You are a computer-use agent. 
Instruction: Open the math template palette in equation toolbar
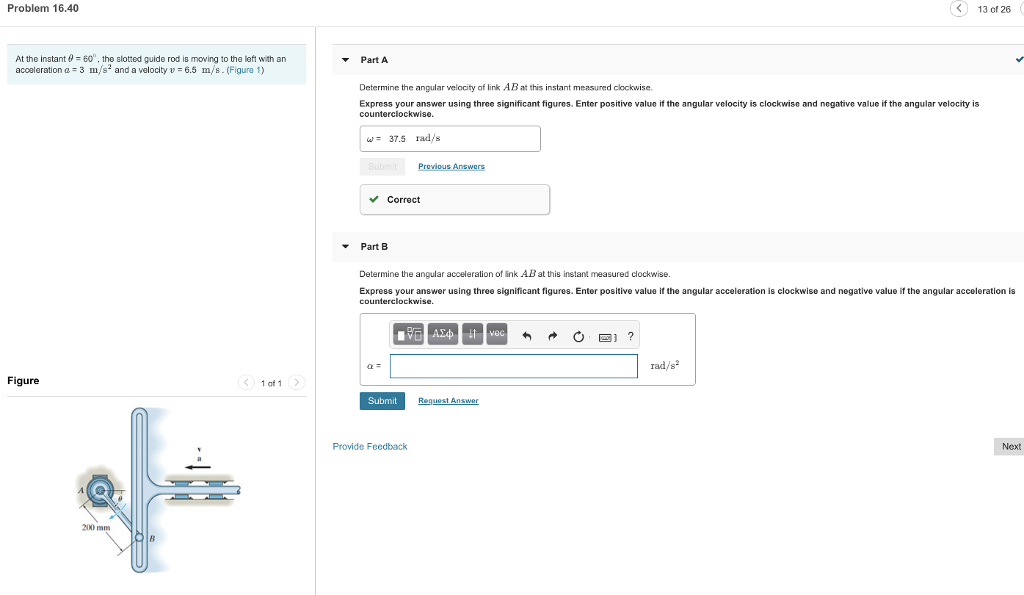pos(409,334)
